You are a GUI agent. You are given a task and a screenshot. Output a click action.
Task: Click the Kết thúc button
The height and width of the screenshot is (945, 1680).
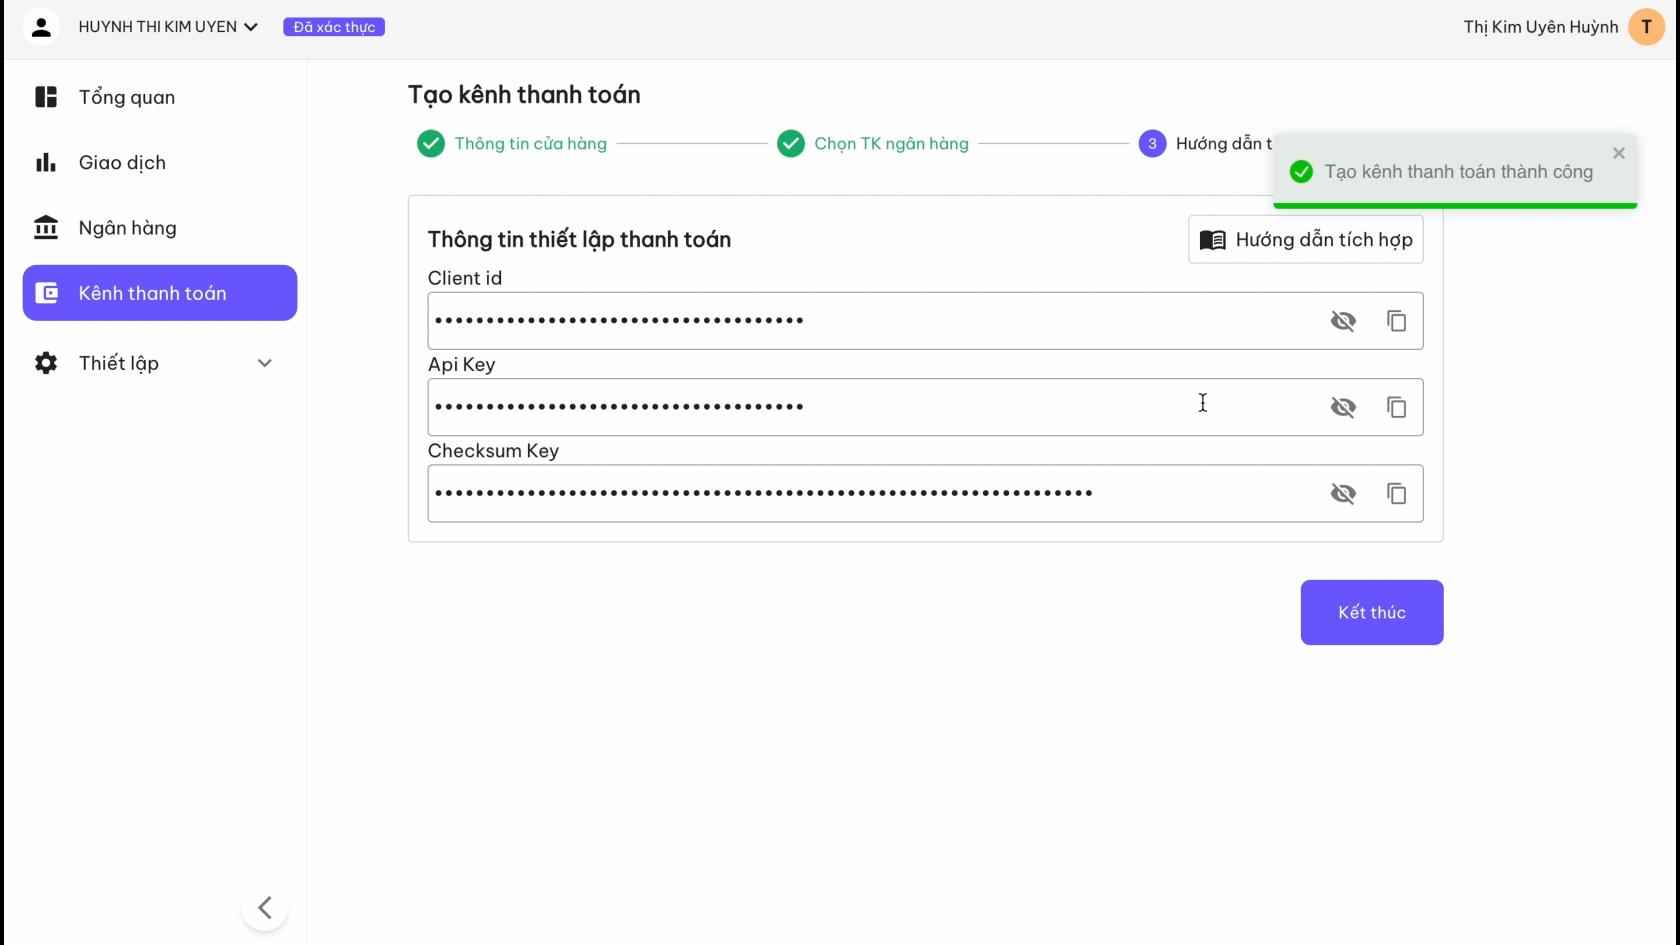pos(1372,612)
